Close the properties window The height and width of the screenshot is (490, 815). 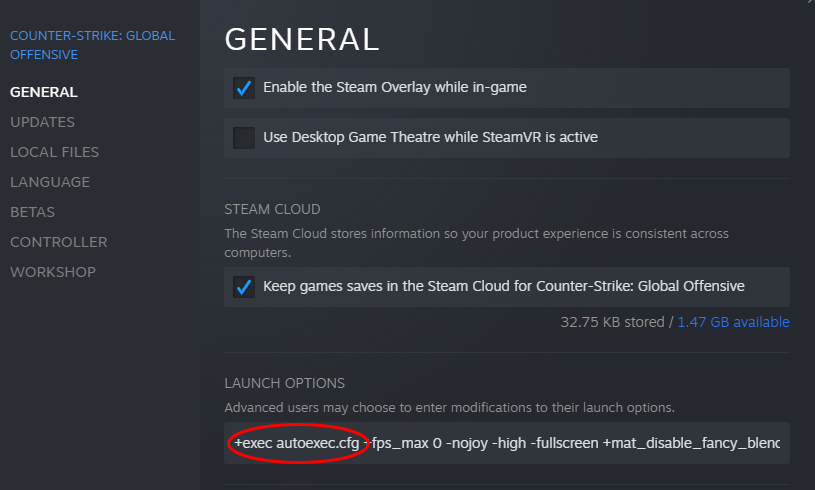click(809, 3)
